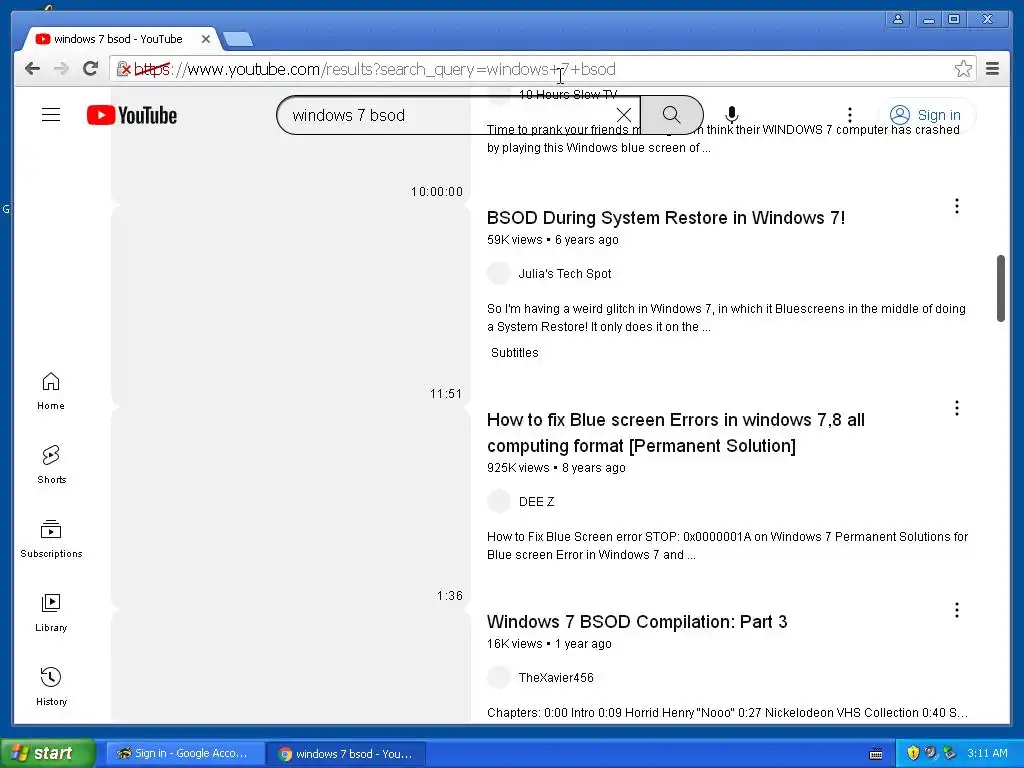Bookmark this page with the star
The width and height of the screenshot is (1024, 768).
(x=963, y=69)
